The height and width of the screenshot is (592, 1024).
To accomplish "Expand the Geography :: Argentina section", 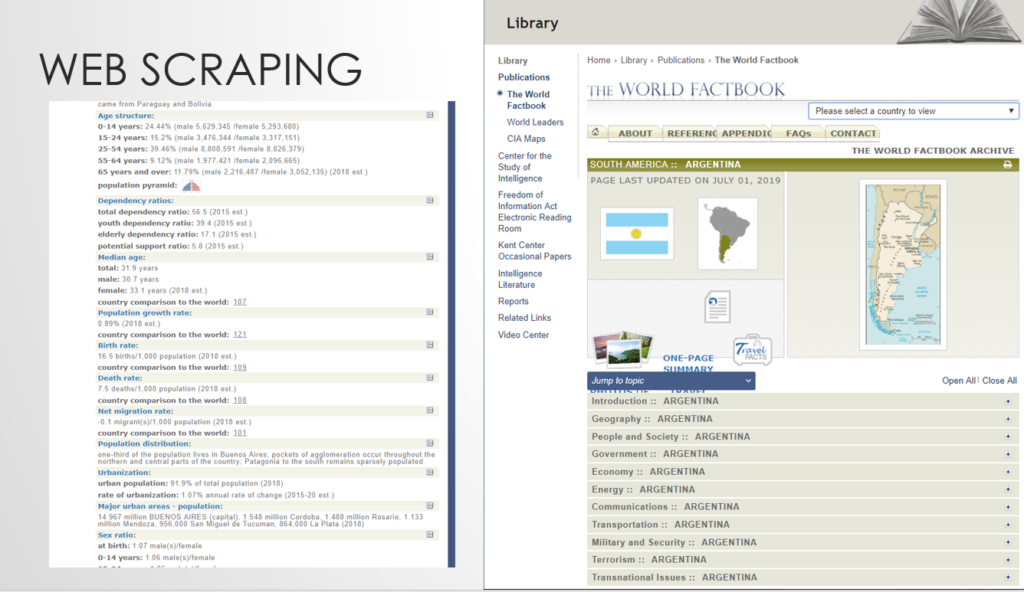I will tap(1007, 419).
